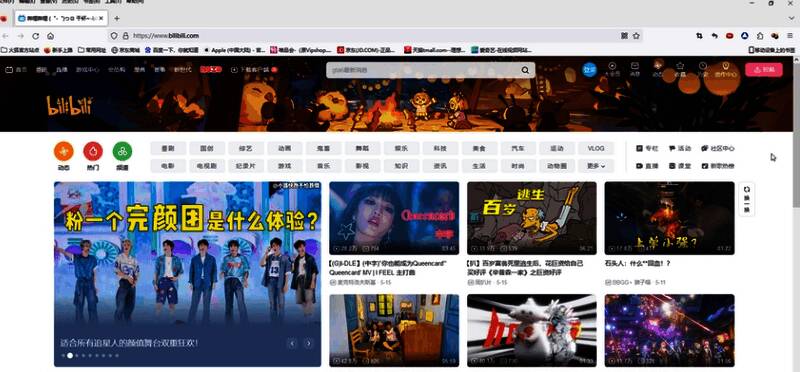Open the Firefox hamburger menu

coord(790,36)
